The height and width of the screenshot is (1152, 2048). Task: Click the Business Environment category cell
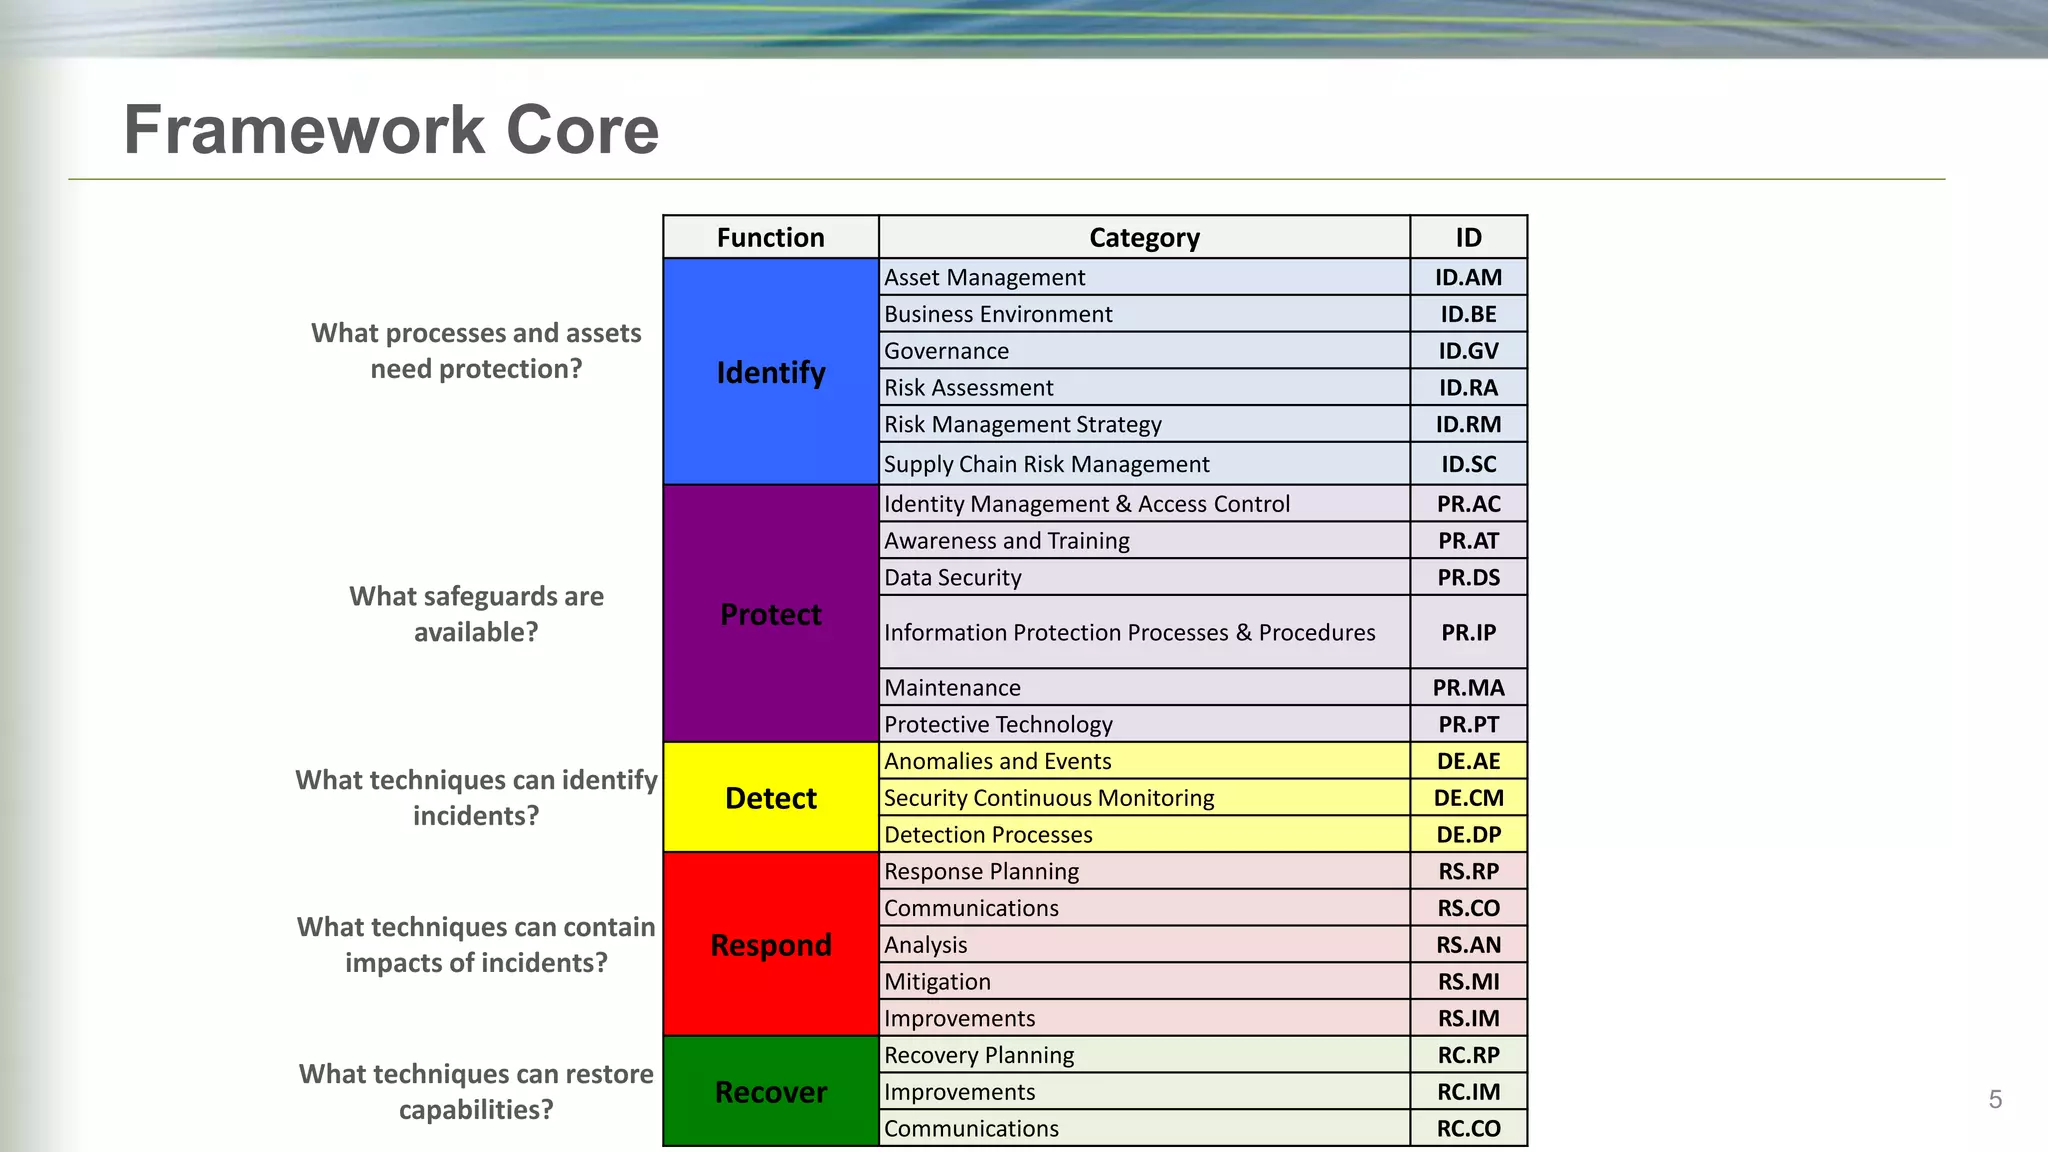pos(1145,314)
